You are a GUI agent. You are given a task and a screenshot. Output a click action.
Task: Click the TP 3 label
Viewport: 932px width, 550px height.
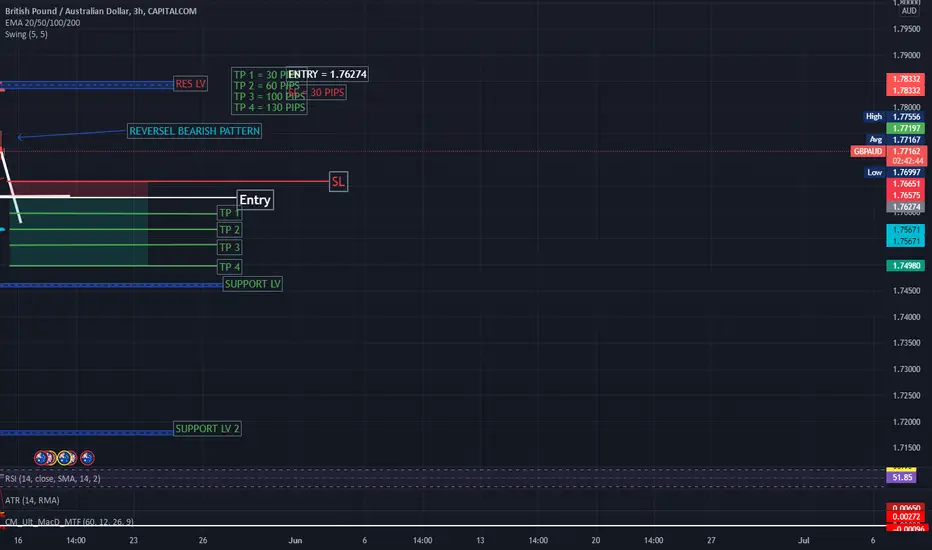tap(229, 247)
